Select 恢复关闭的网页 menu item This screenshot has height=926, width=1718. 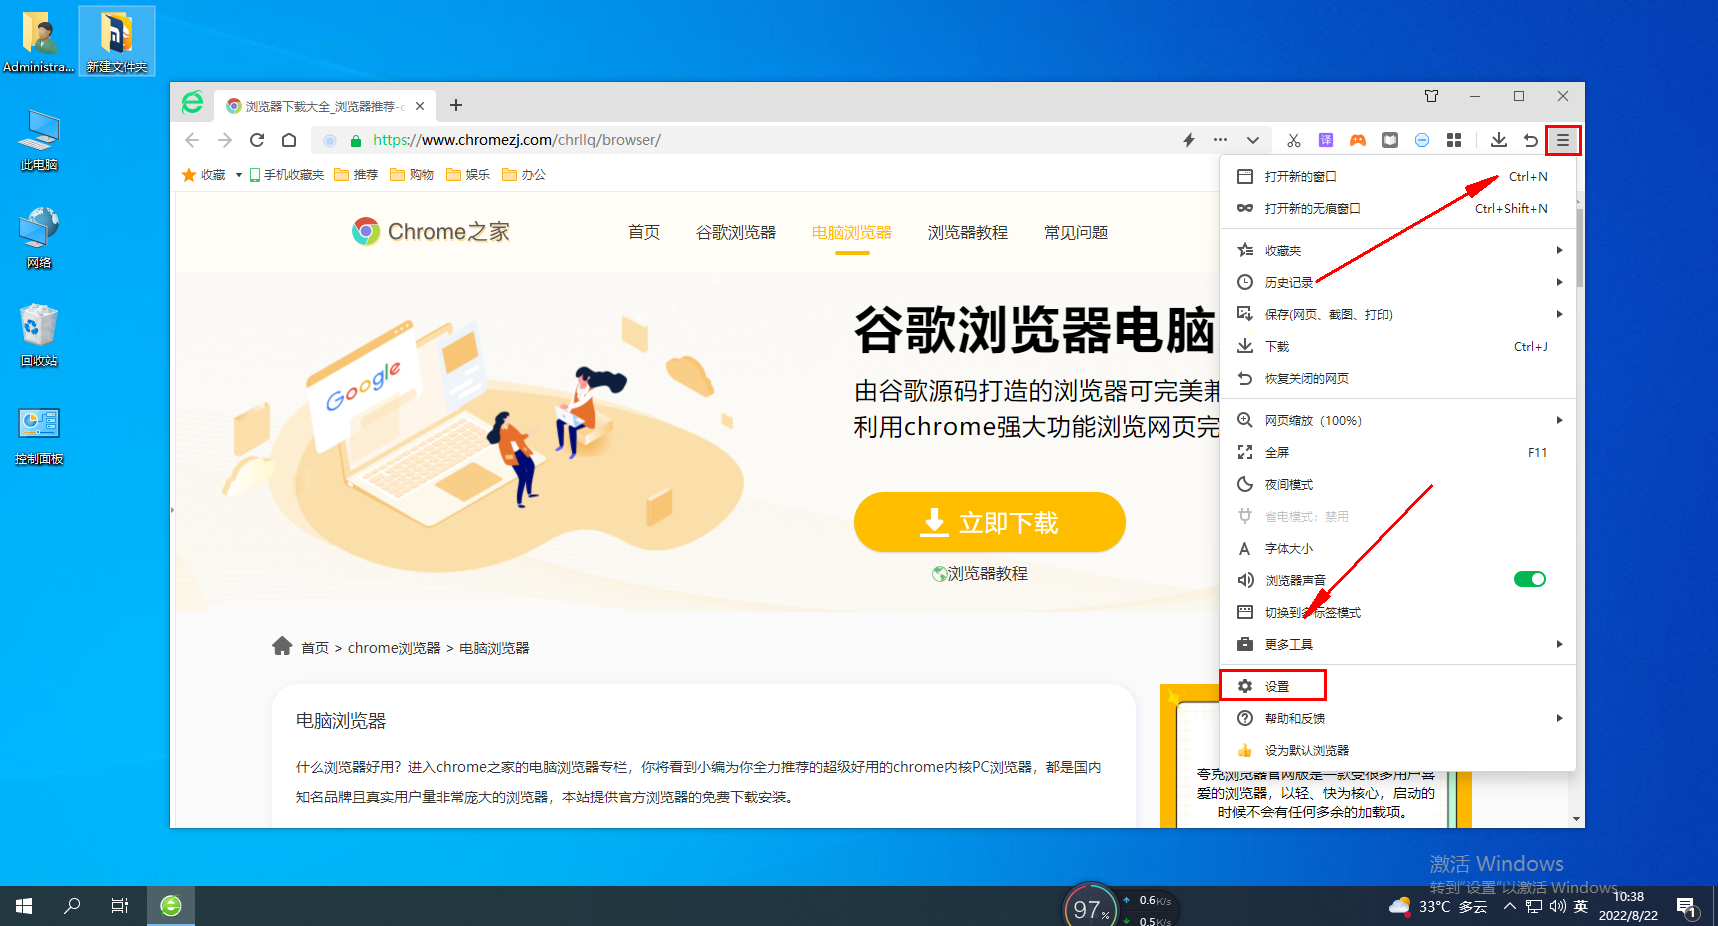[1398, 378]
